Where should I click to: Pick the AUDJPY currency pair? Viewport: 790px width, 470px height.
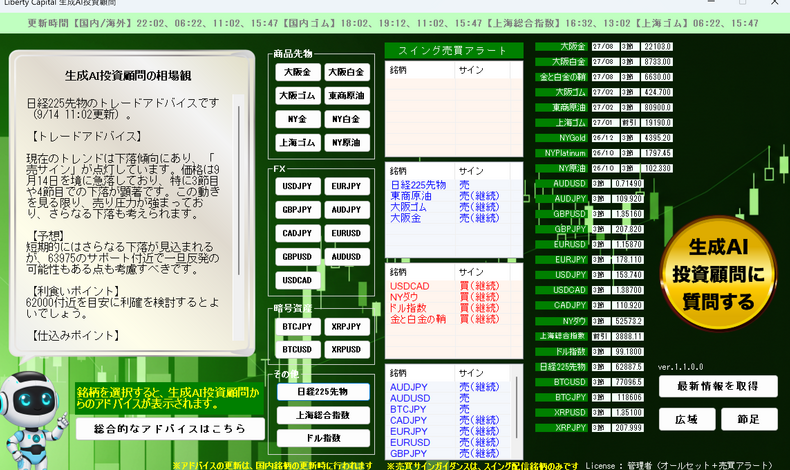(x=347, y=210)
